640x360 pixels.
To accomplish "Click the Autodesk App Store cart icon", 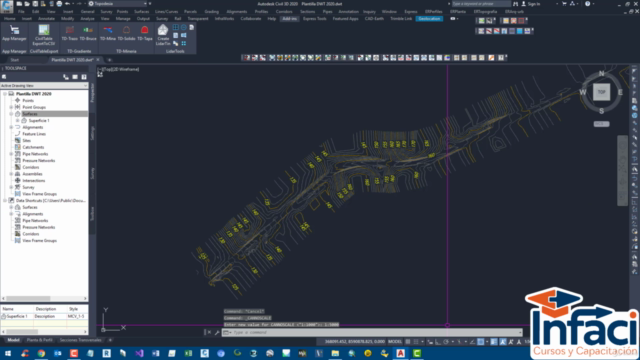I will tap(564, 4).
